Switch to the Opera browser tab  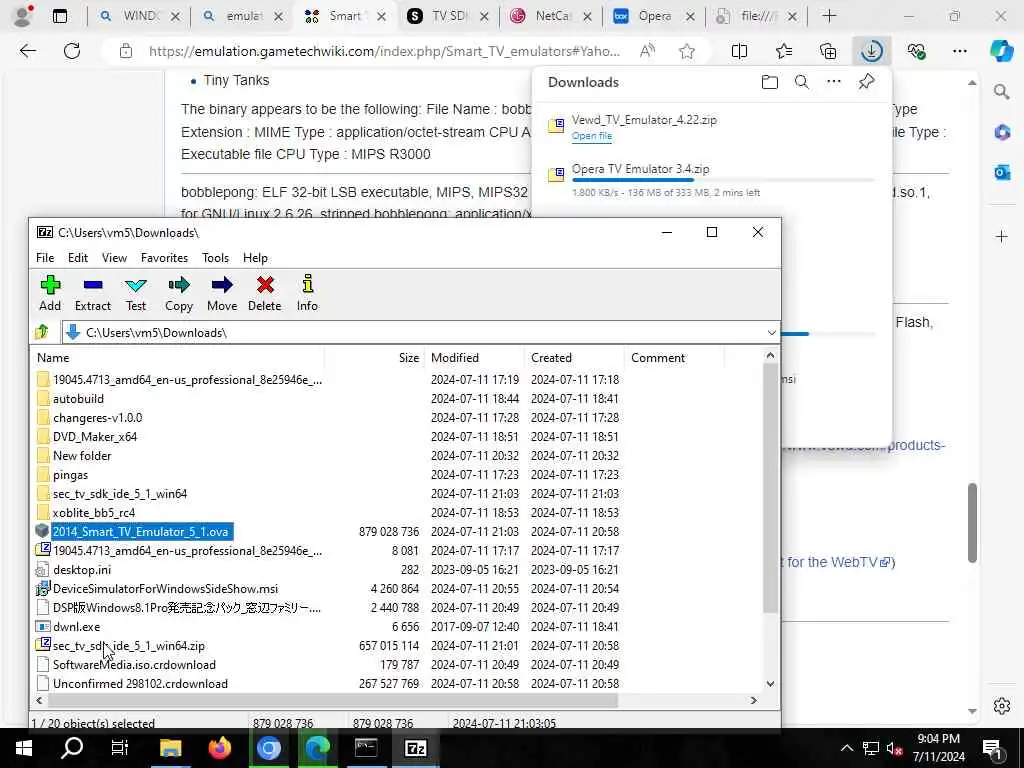654,16
